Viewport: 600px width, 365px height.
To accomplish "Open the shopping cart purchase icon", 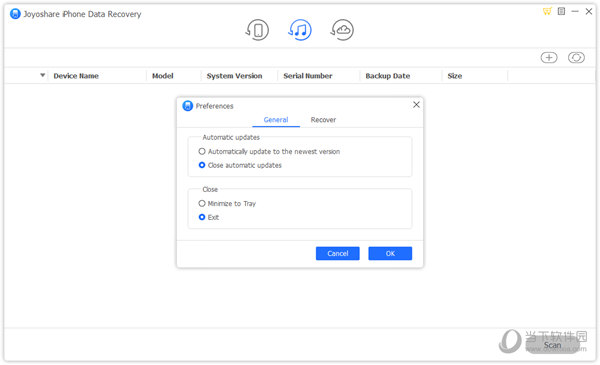I will pos(547,11).
